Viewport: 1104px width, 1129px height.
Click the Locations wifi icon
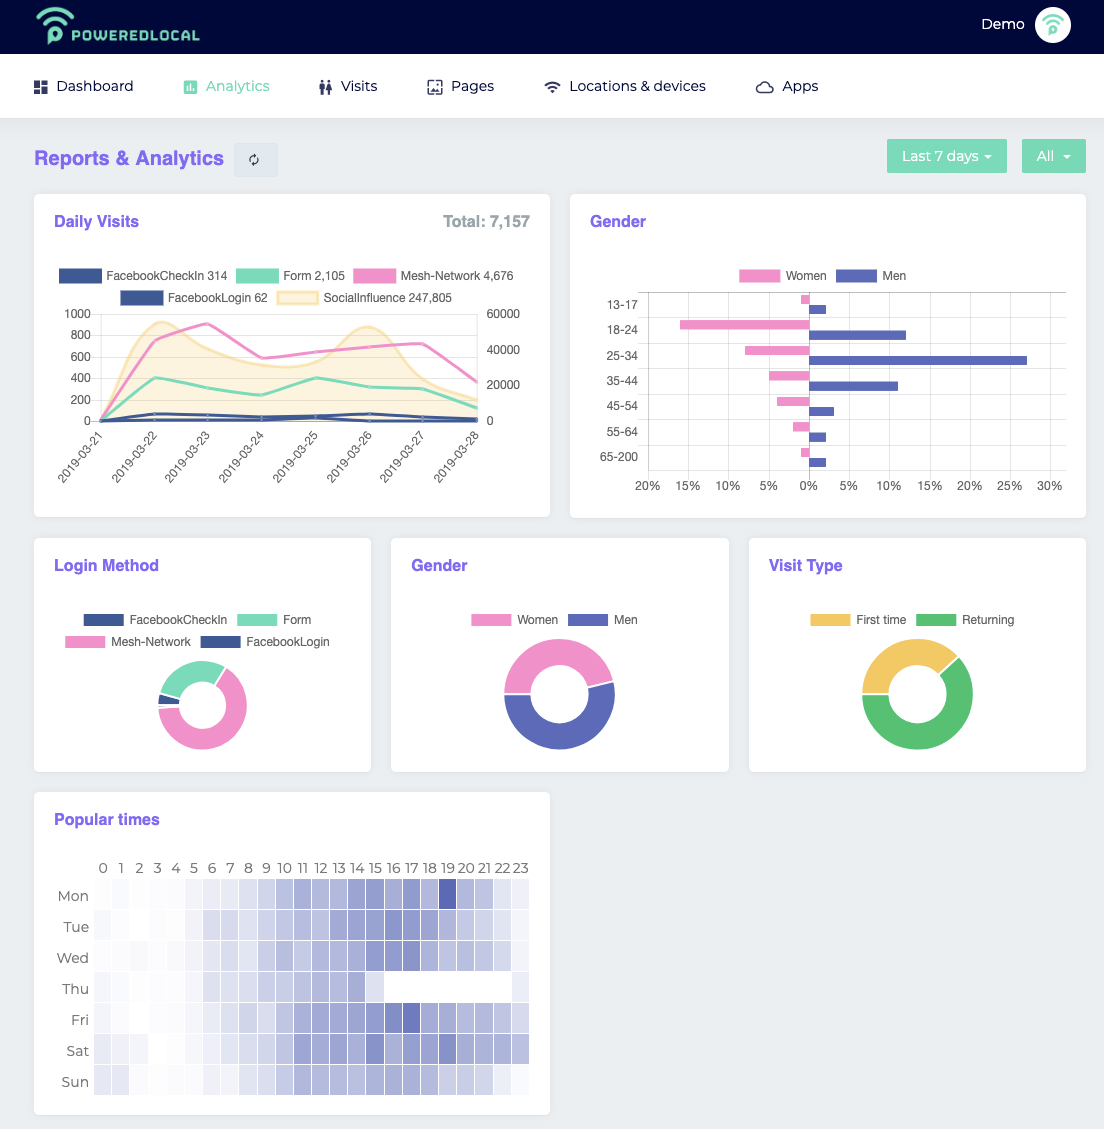552,87
